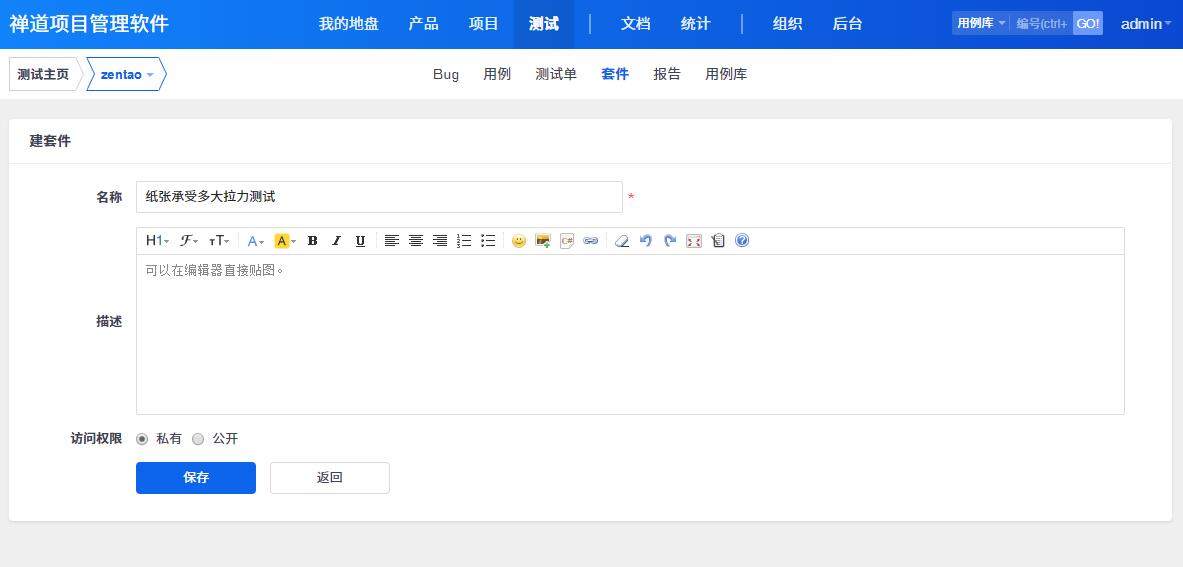Click the 保存 button
This screenshot has width=1183, height=567.
(196, 478)
